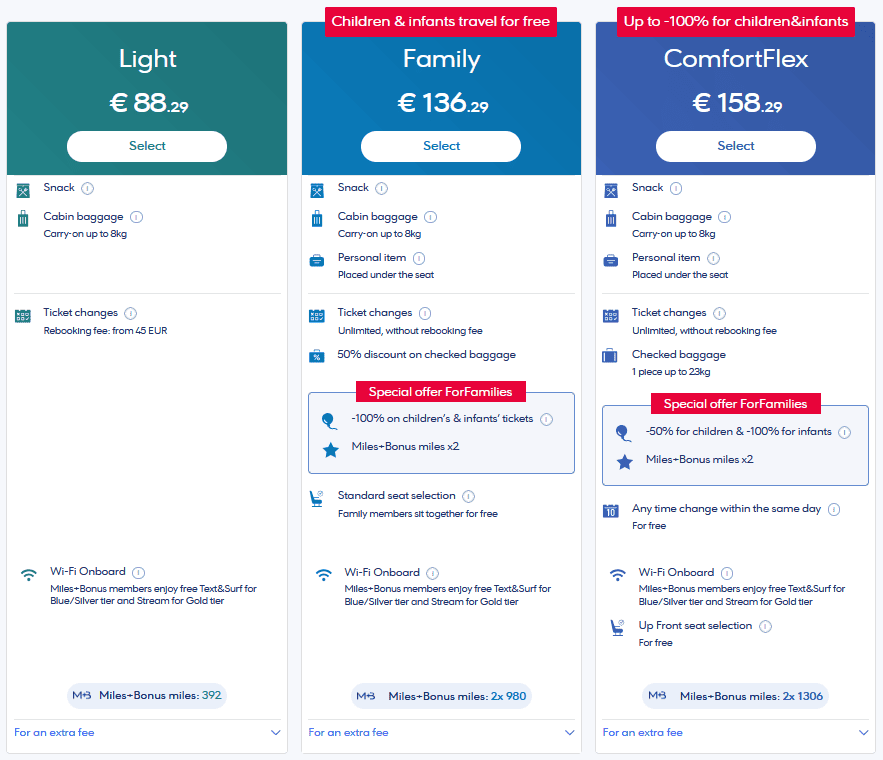The height and width of the screenshot is (760, 883).
Task: Select the Family fare for €136.29
Action: tap(441, 146)
